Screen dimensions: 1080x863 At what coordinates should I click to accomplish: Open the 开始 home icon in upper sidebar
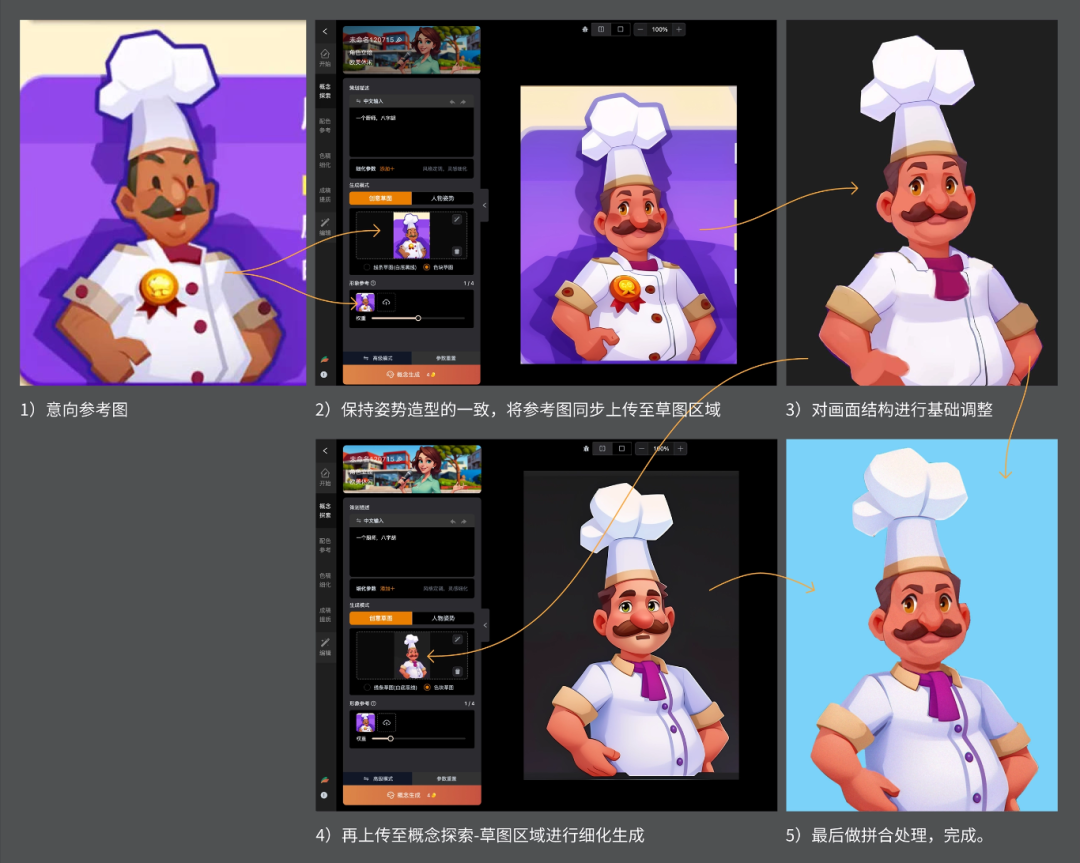tap(325, 56)
